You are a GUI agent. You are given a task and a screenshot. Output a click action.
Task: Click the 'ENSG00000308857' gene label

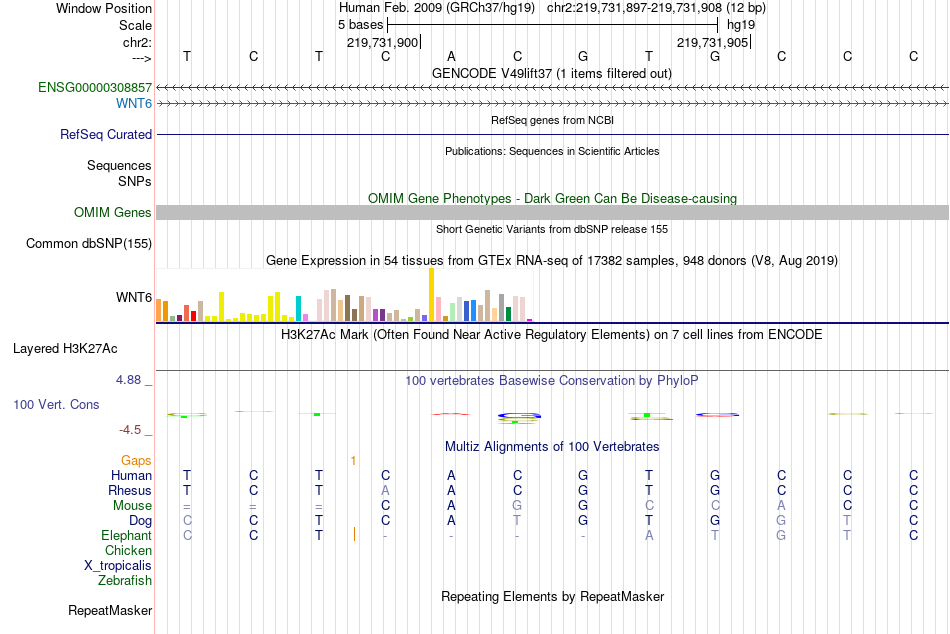[95, 88]
